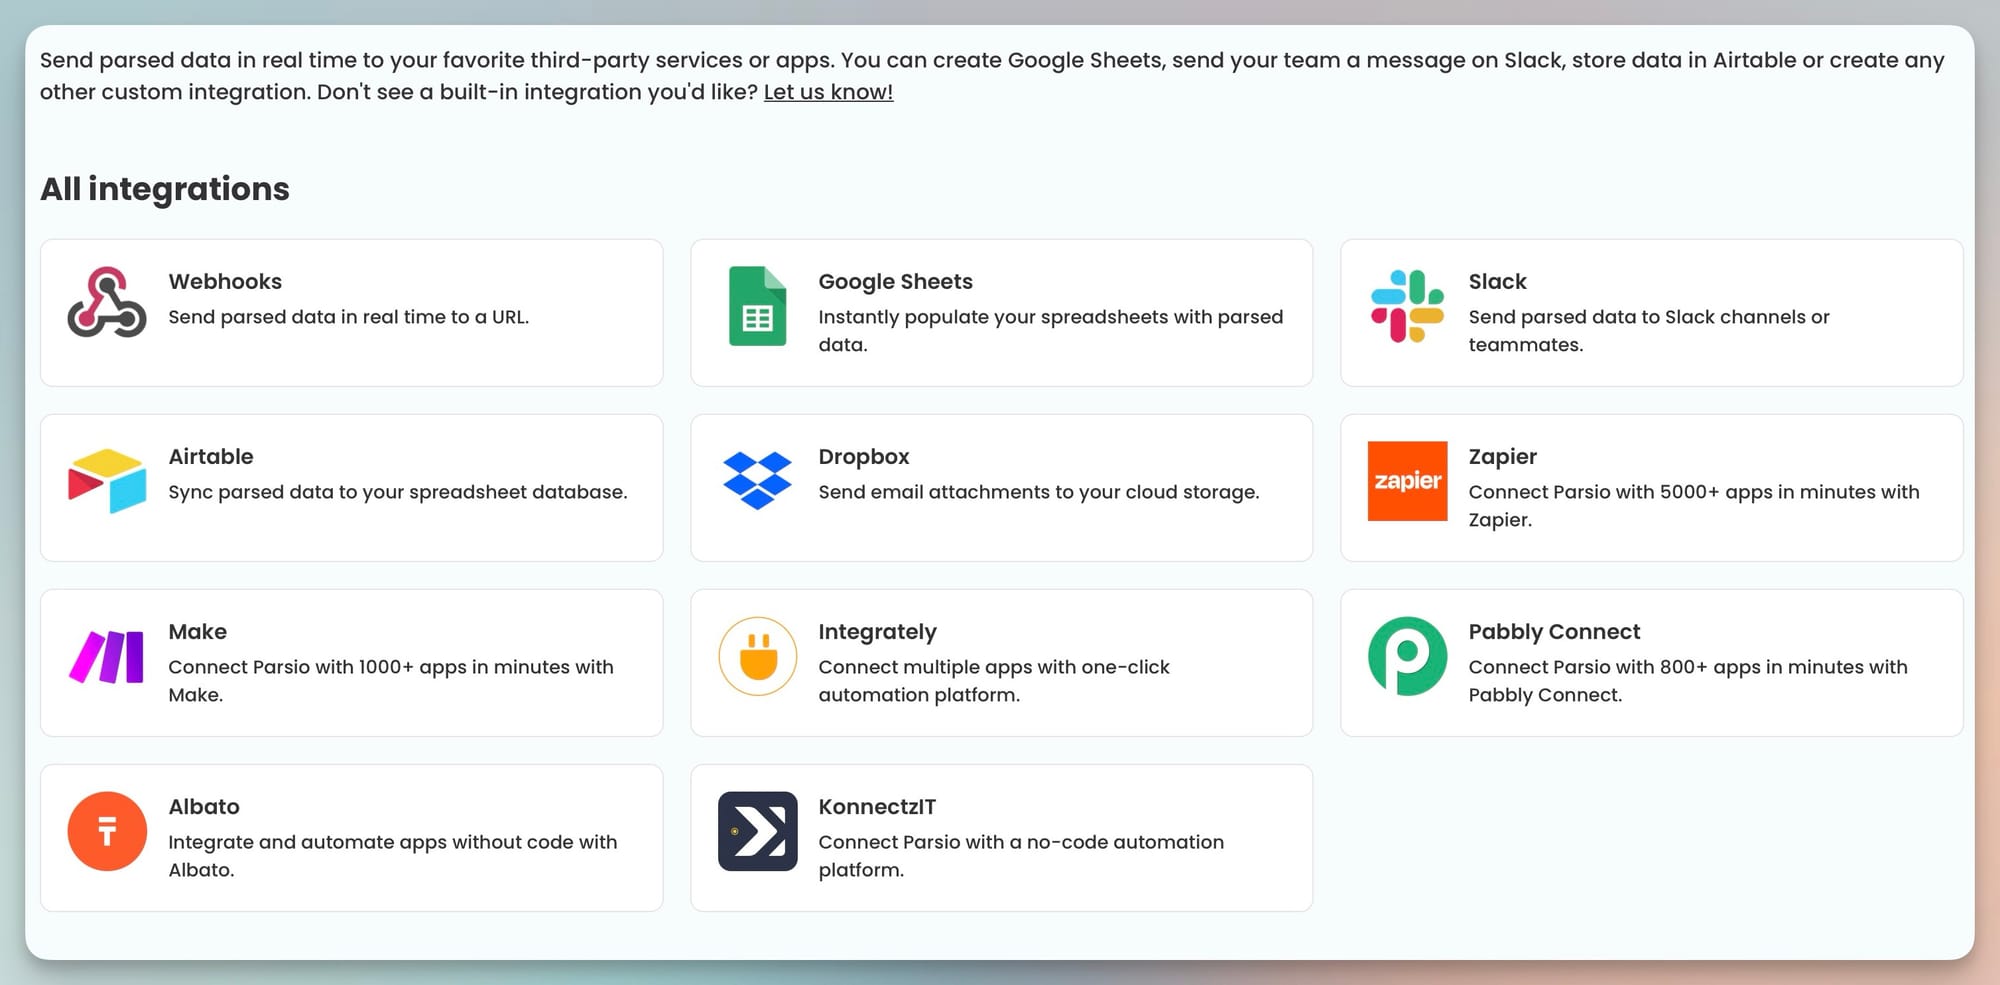Select the Airtable sync description text
The image size is (2000, 985).
[397, 492]
